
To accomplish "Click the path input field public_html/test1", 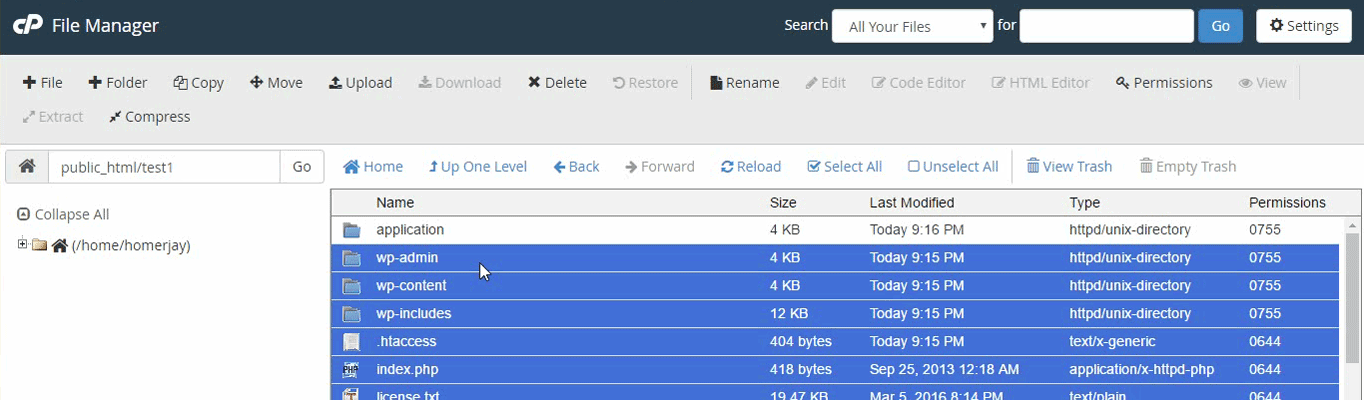I will 164,167.
